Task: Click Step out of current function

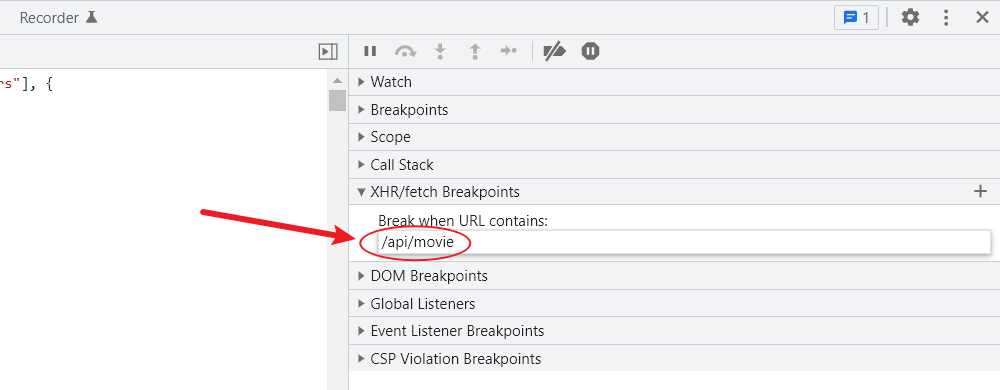Action: 474,51
